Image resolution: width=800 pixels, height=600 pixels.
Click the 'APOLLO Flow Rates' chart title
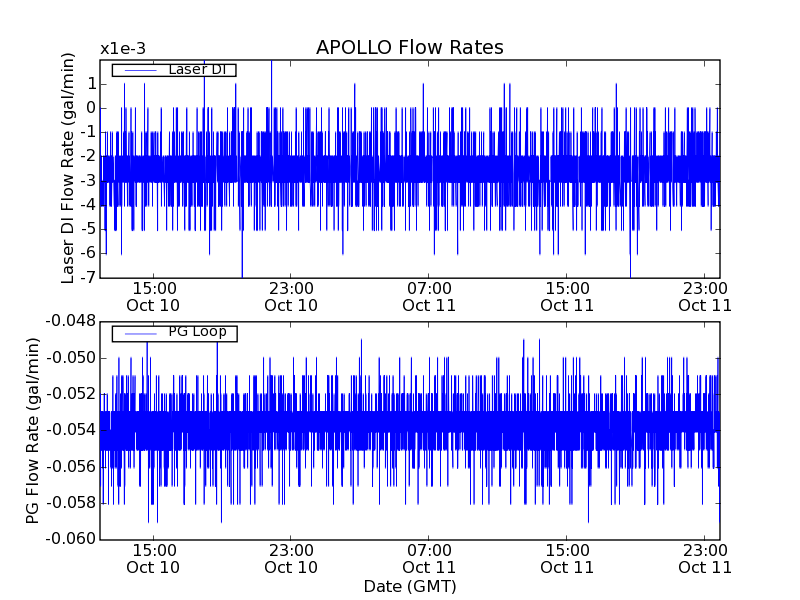[x=410, y=47]
